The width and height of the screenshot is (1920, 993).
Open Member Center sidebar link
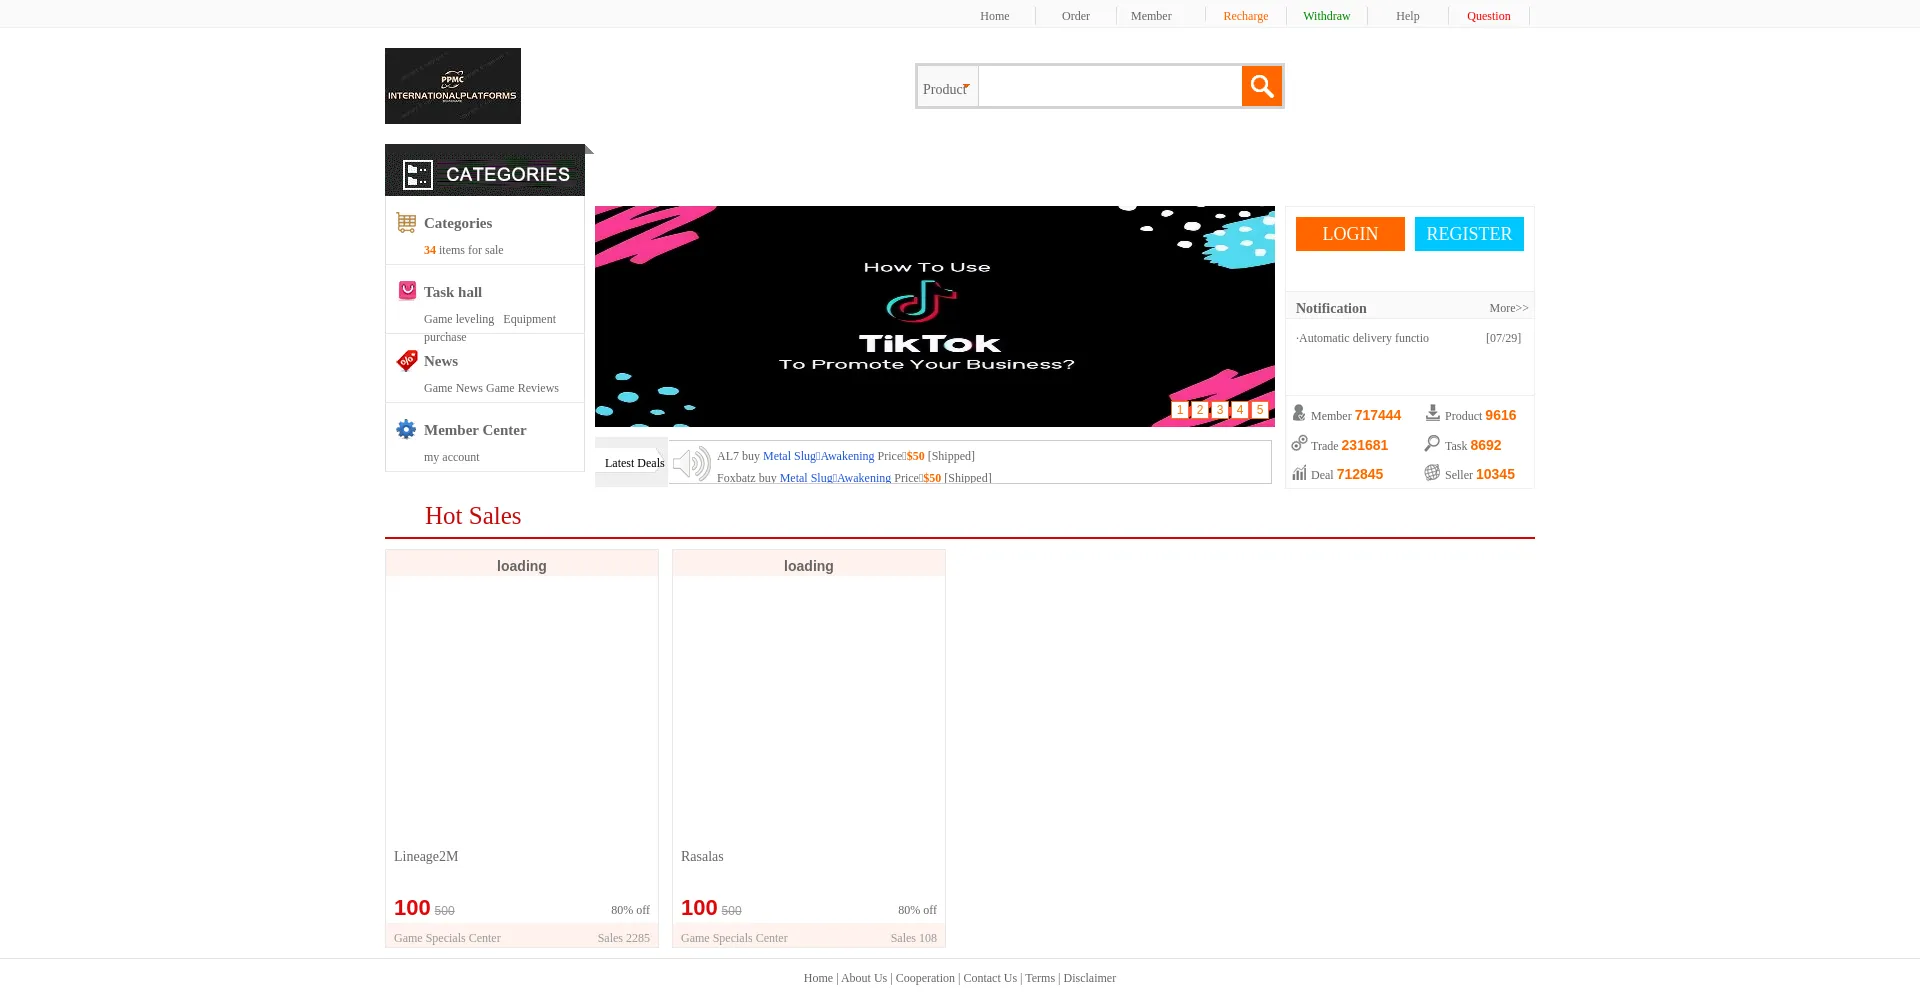(475, 430)
